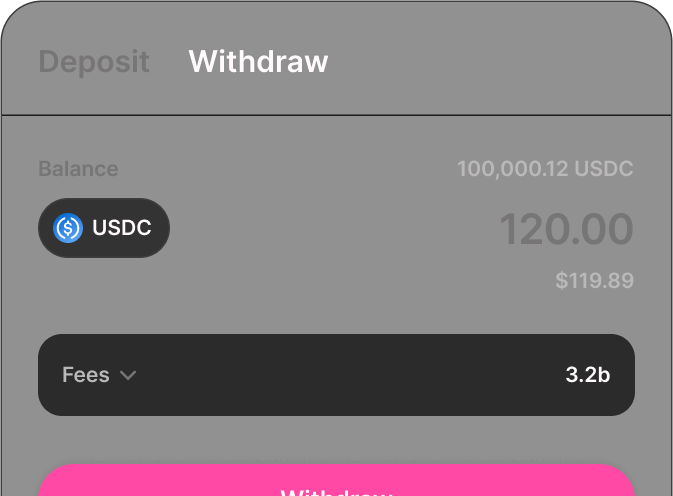
Task: Expand the Fees chevron arrow
Action: (x=128, y=375)
